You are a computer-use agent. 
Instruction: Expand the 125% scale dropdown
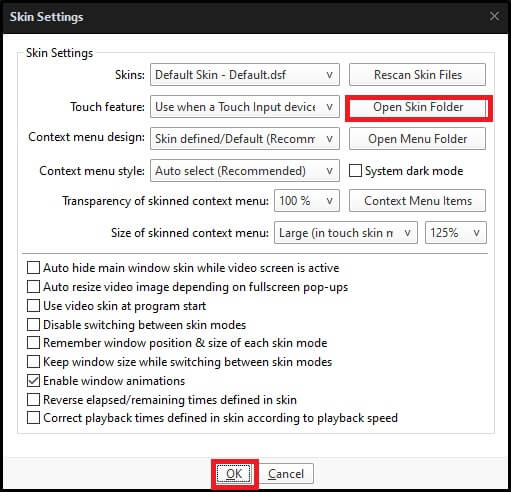456,233
